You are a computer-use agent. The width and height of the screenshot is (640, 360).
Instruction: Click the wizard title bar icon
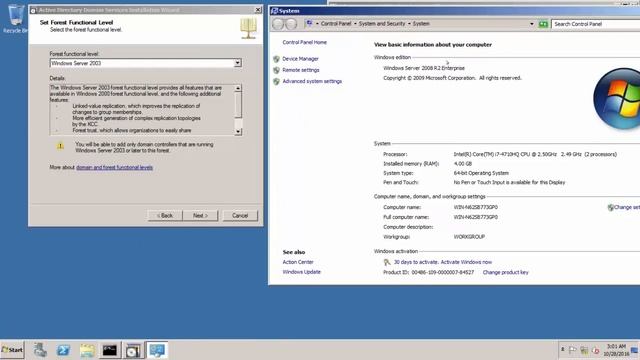coord(33,10)
